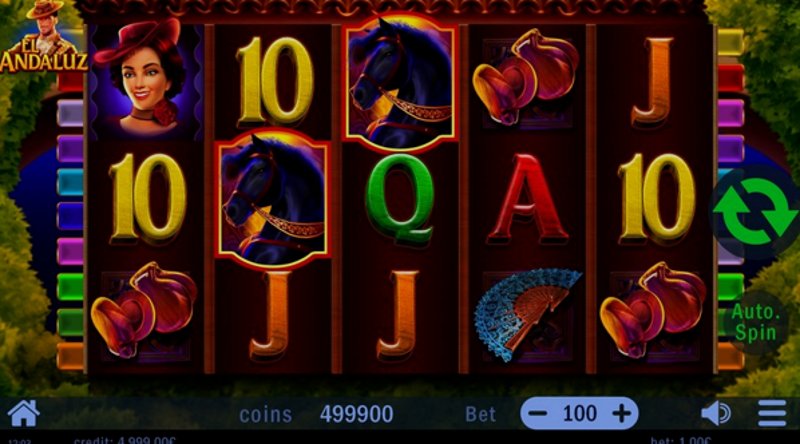This screenshot has width=800, height=444.
Task: Click the red A symbol
Action: (x=527, y=200)
